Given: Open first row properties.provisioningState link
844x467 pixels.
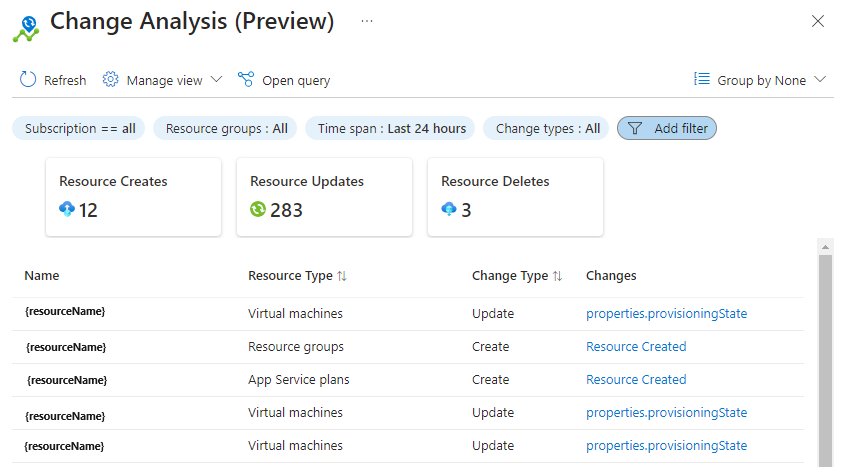Looking at the screenshot, I should tap(666, 314).
